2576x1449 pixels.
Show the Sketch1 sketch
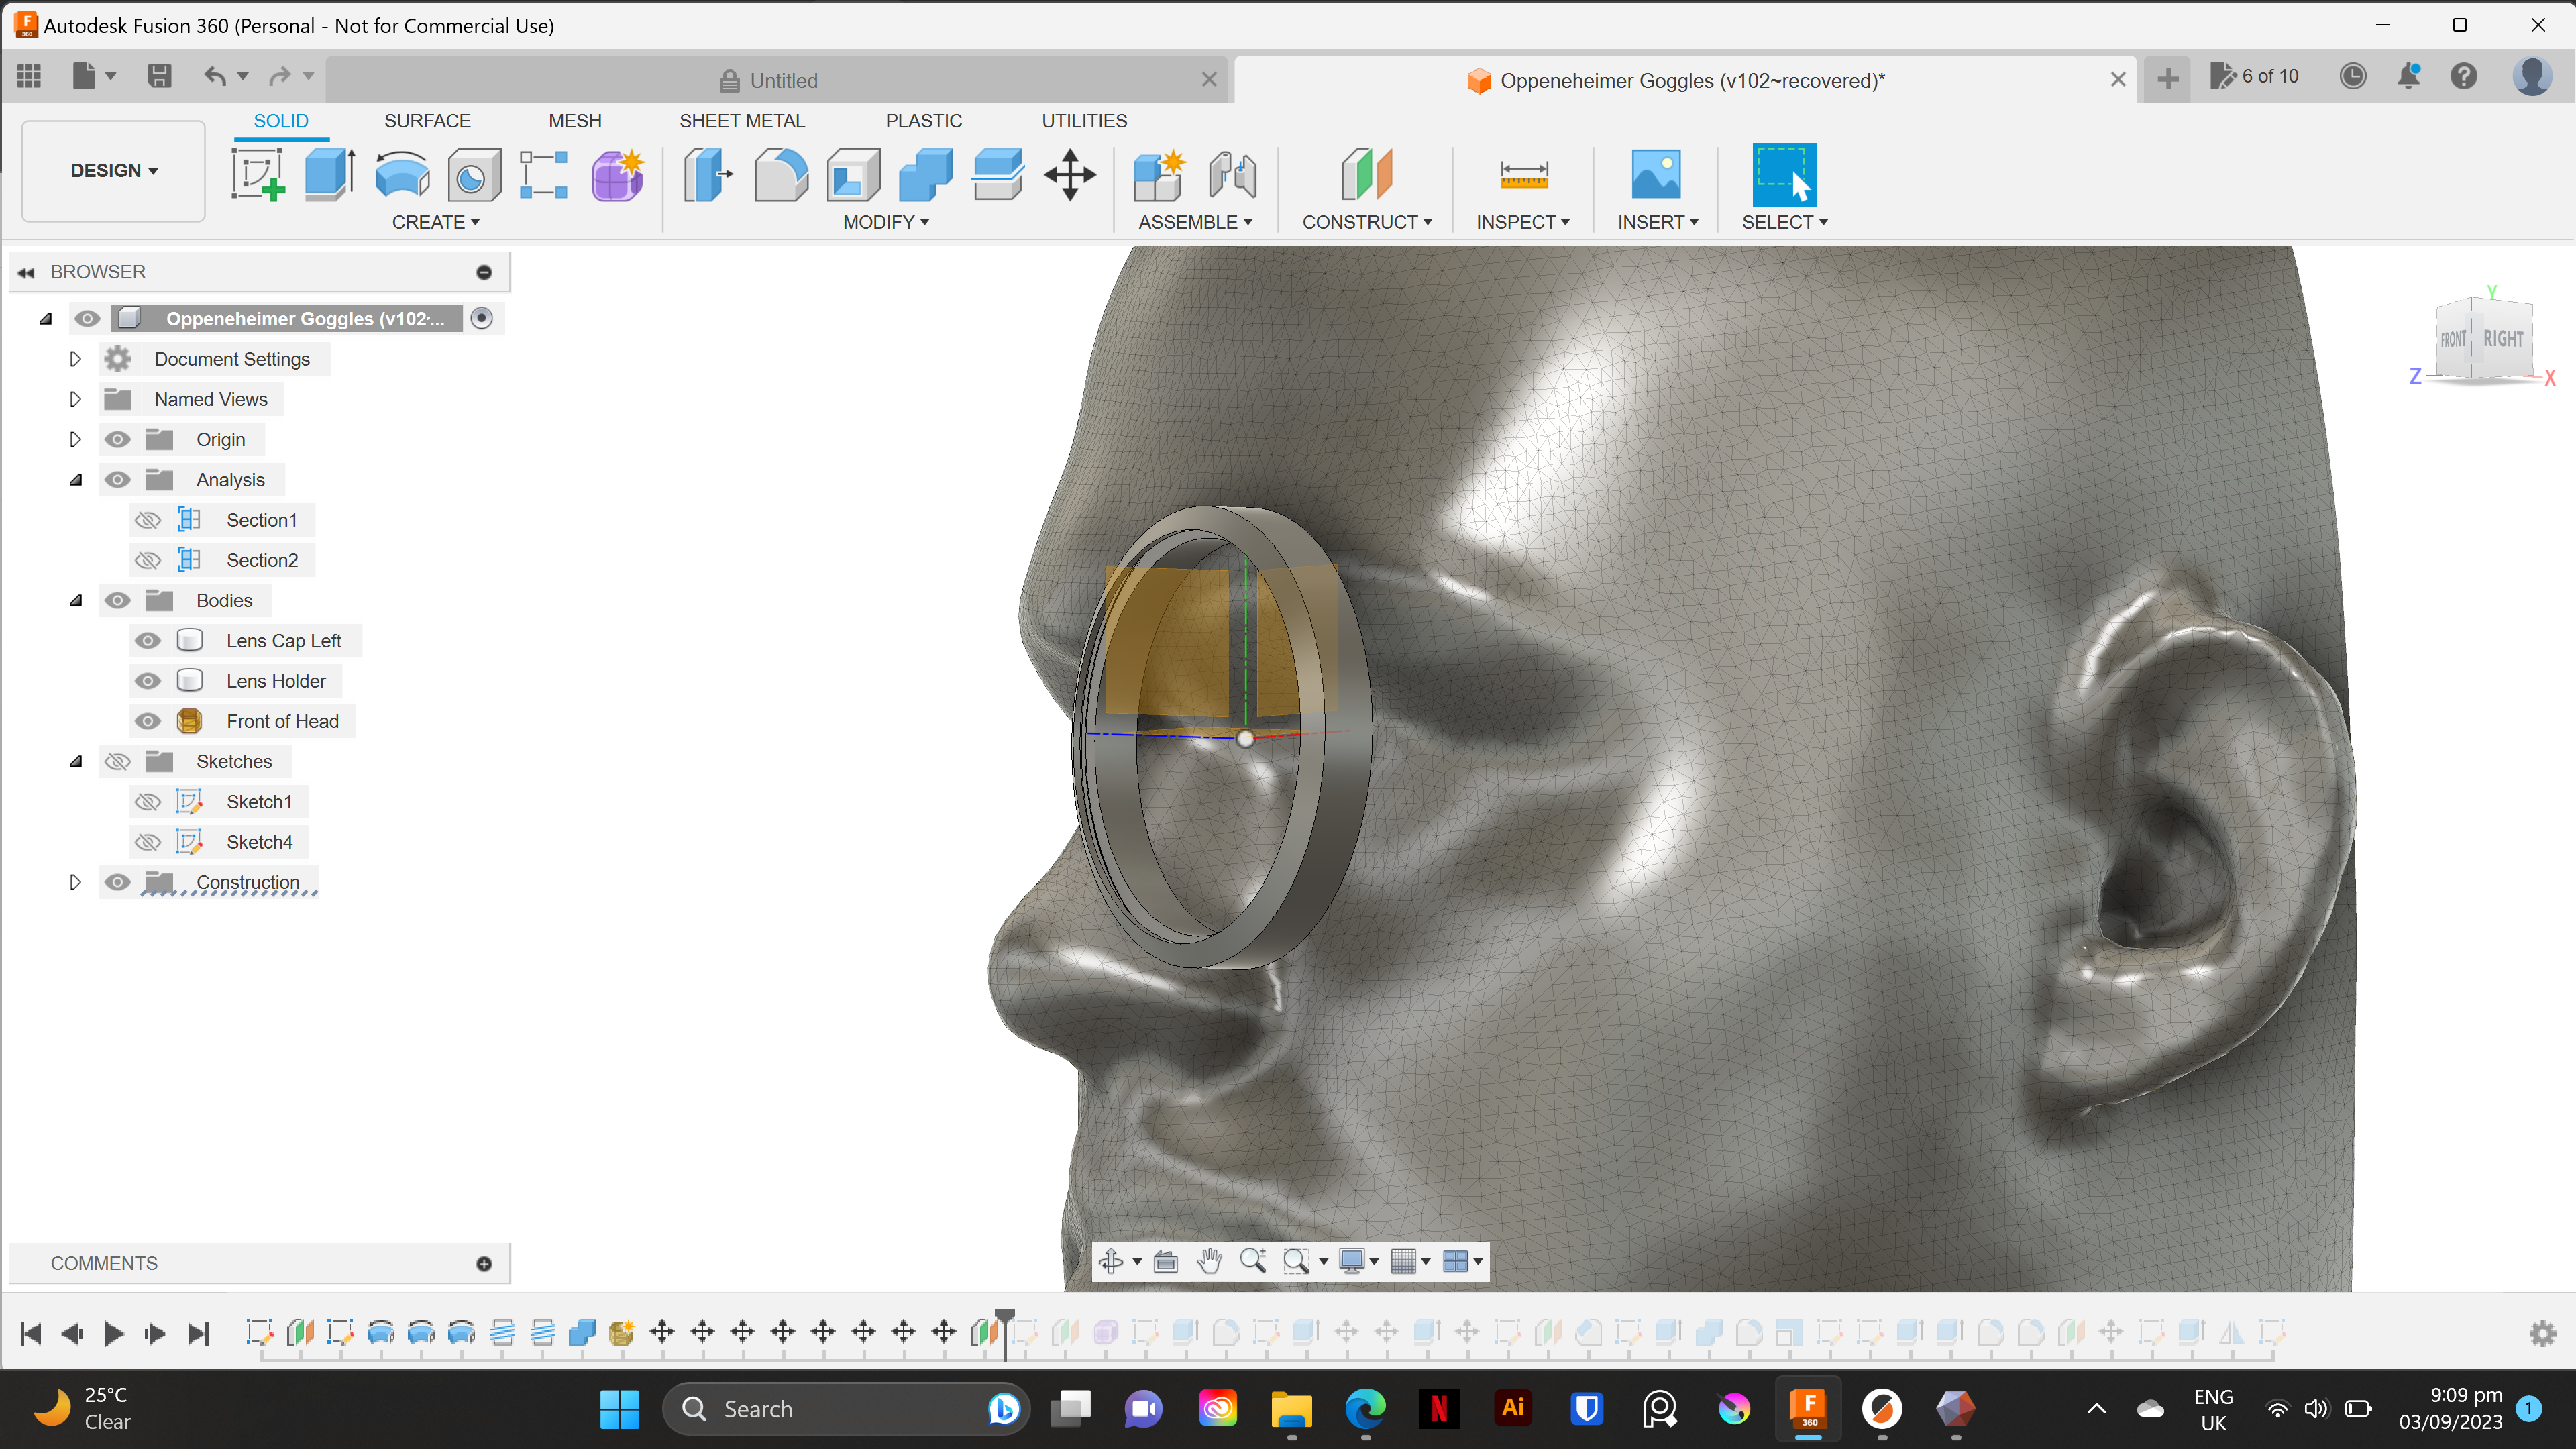coord(148,801)
